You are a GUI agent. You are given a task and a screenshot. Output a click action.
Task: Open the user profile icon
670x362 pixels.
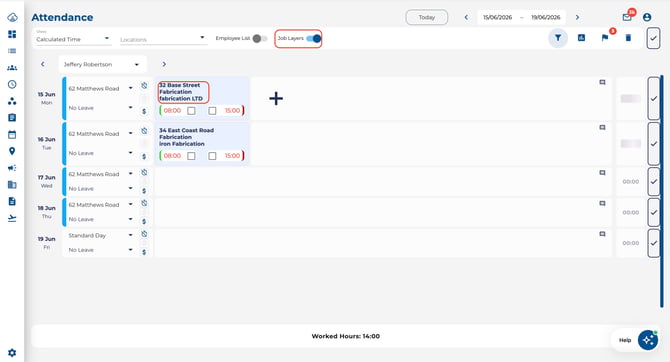pos(647,17)
